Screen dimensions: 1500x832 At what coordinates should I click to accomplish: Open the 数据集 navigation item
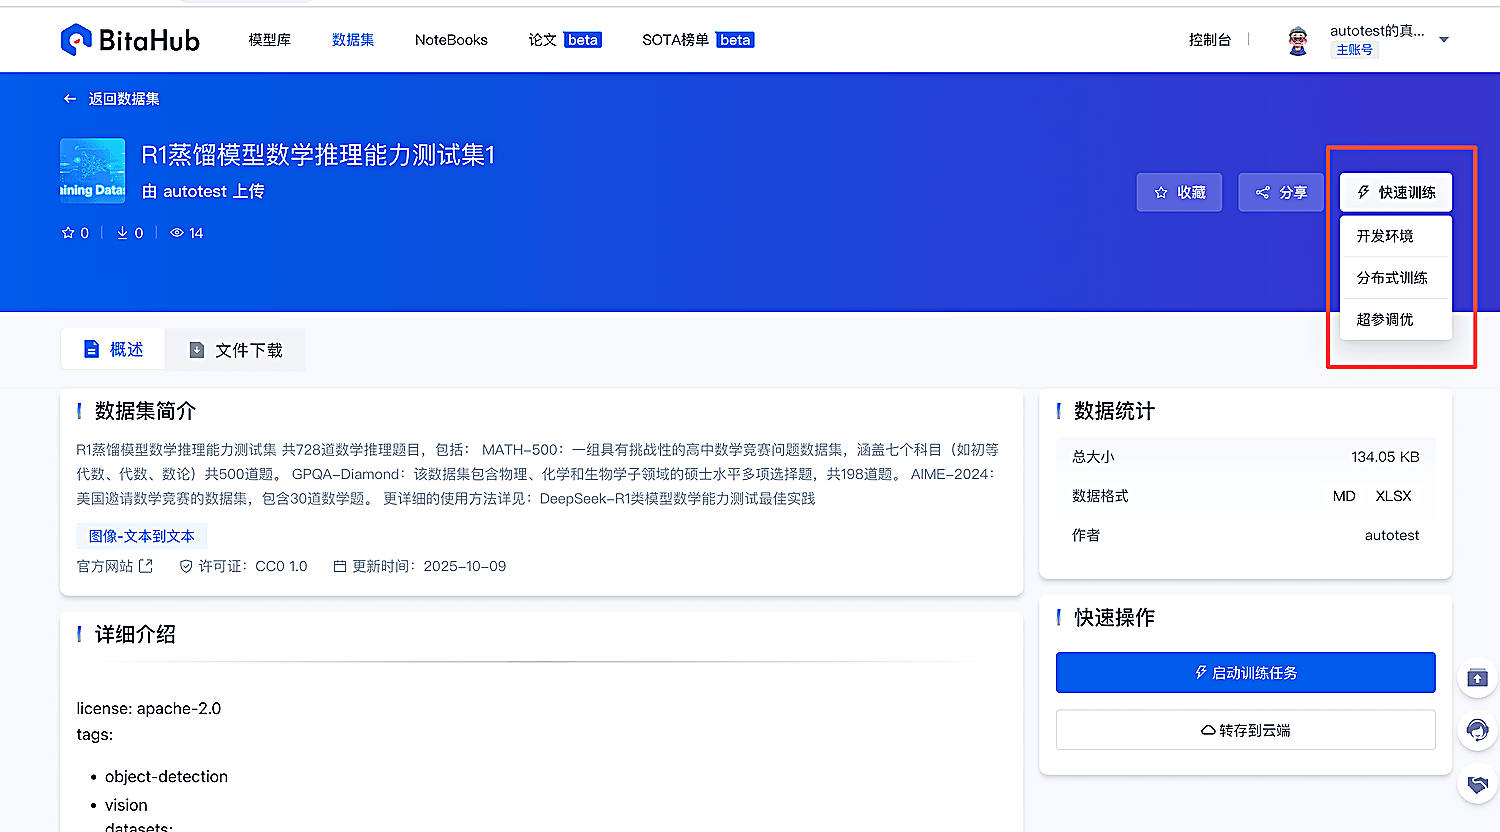[x=353, y=40]
